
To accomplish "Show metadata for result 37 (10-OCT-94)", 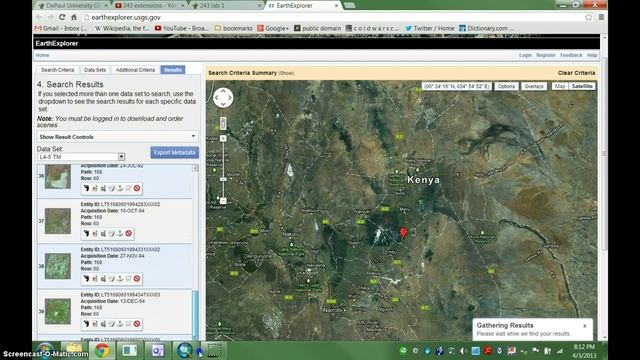I will tap(111, 233).
